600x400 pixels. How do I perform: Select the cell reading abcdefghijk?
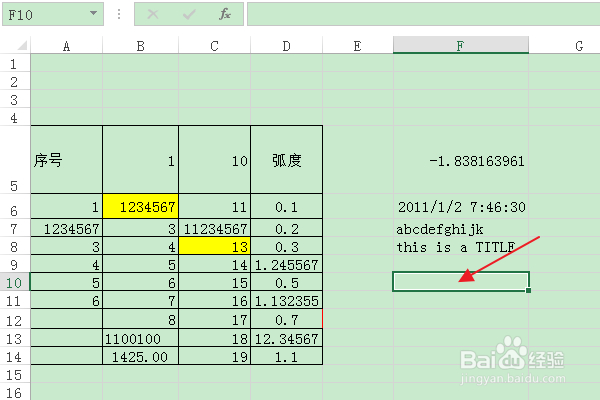point(461,228)
